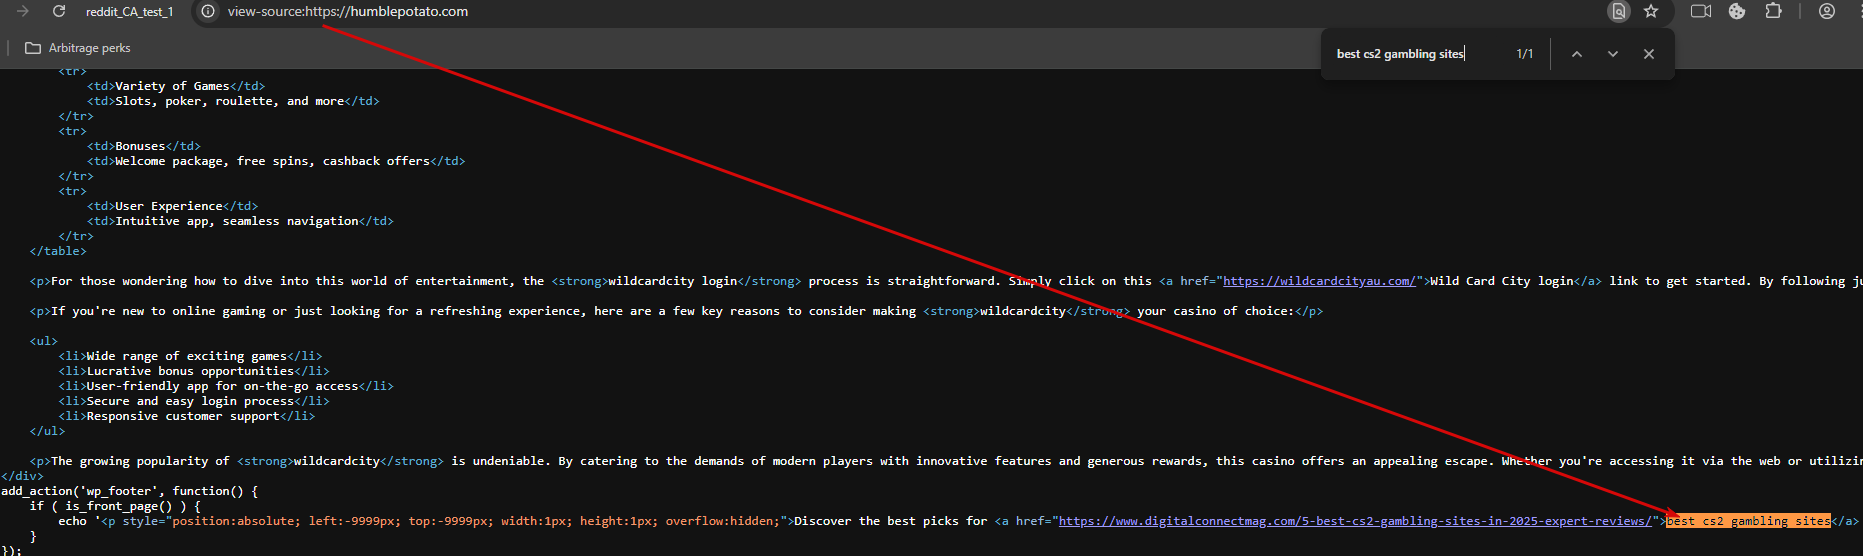Open the wildcardcityau.com link in the source
The image size is (1863, 556).
pyautogui.click(x=1319, y=281)
